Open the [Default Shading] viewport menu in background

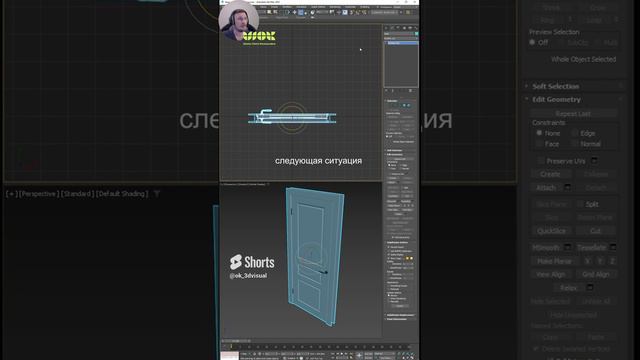click(122, 194)
